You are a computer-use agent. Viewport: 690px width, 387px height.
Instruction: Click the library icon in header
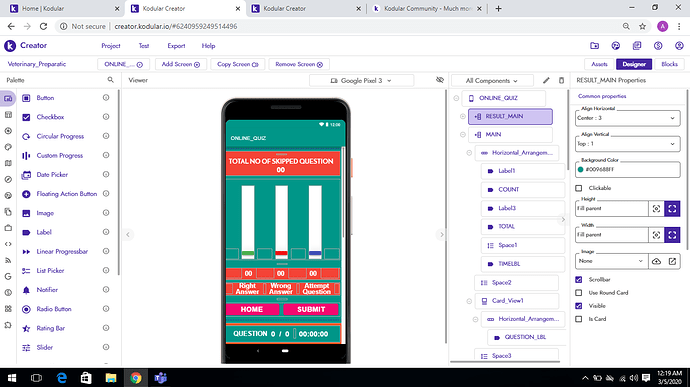pos(637,45)
